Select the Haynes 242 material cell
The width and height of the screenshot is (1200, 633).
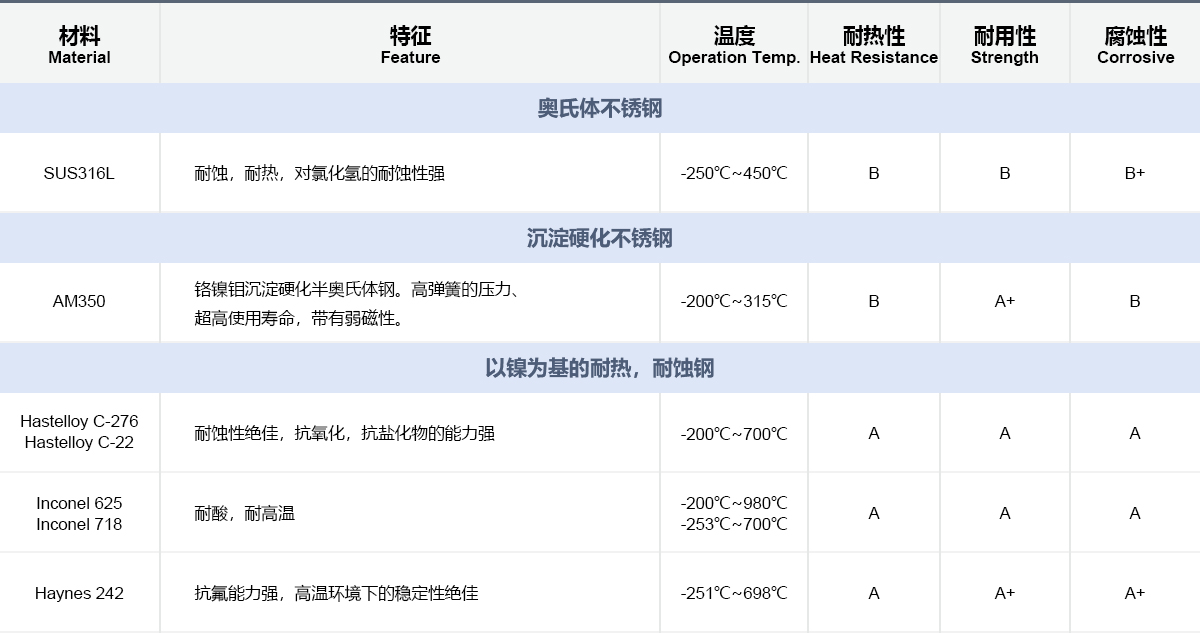point(79,593)
